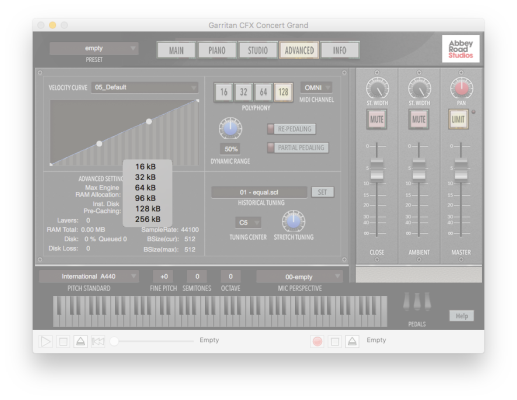
Task: Click the Octave value field
Action: pyautogui.click(x=231, y=277)
